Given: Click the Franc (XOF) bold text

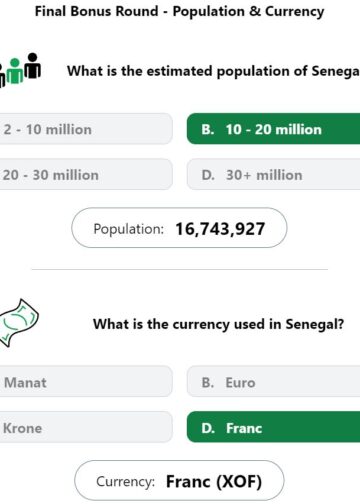Looking at the screenshot, I should 214,482.
